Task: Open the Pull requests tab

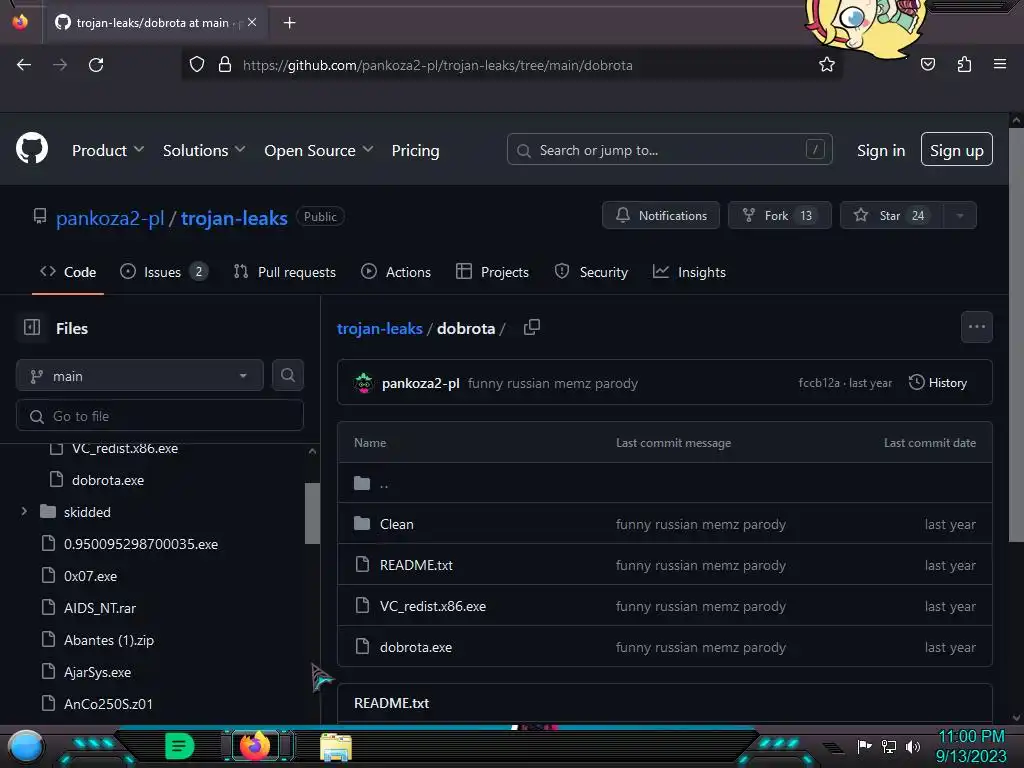Action: (x=285, y=272)
